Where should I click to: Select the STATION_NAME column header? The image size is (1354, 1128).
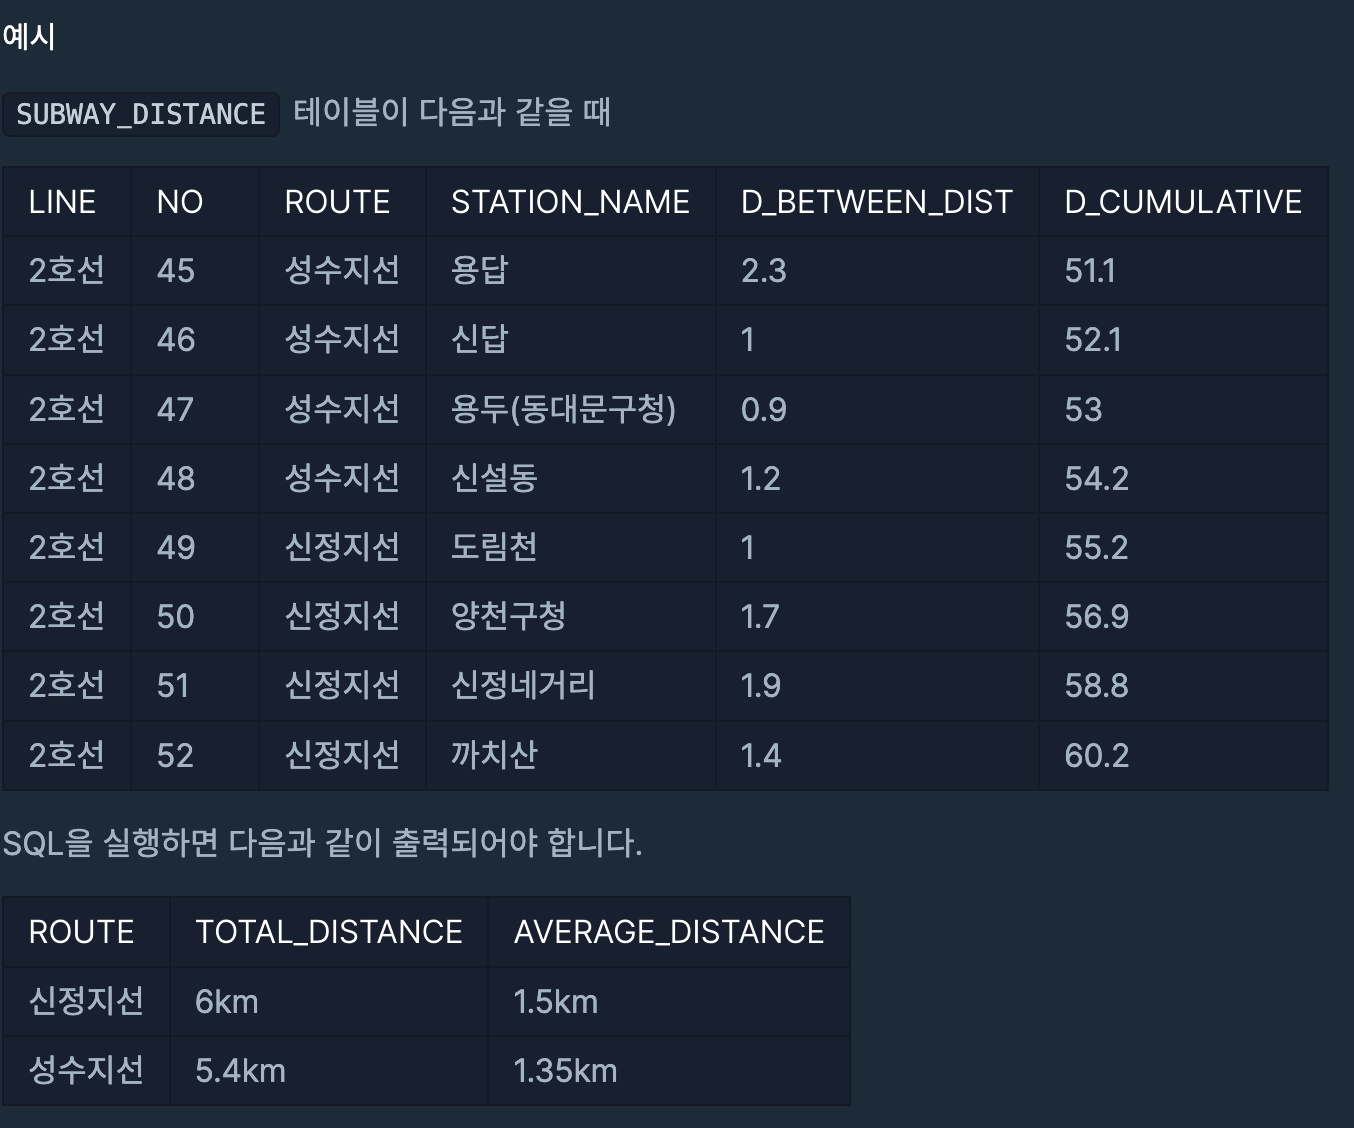point(571,202)
